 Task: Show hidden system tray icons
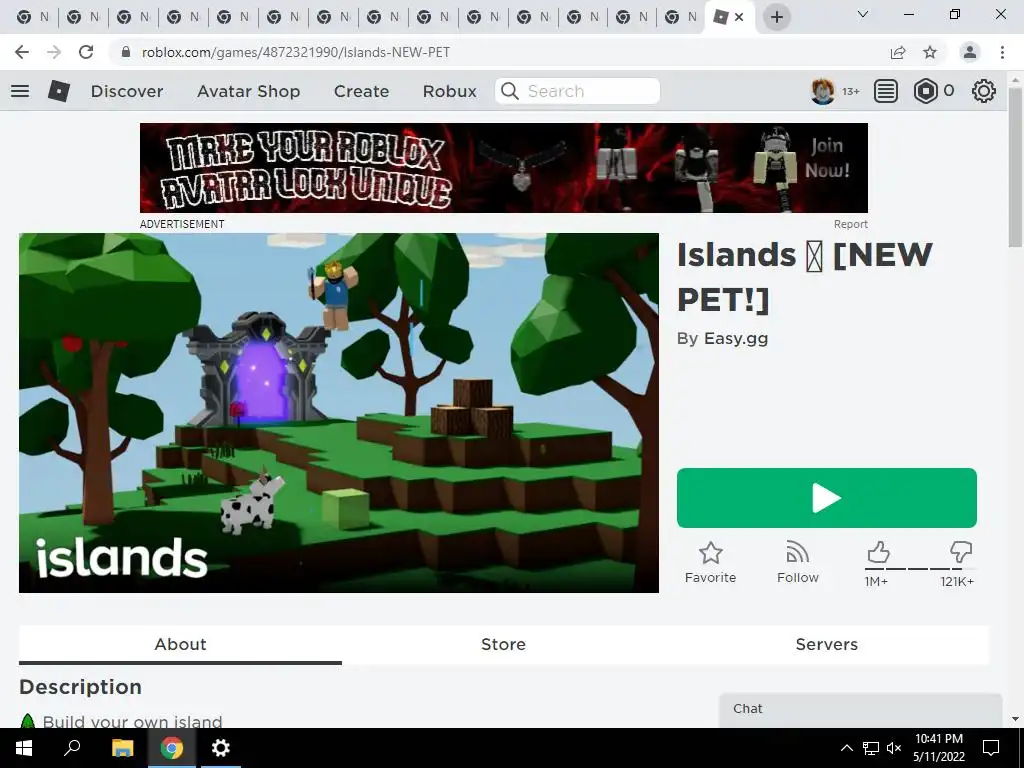pos(846,748)
